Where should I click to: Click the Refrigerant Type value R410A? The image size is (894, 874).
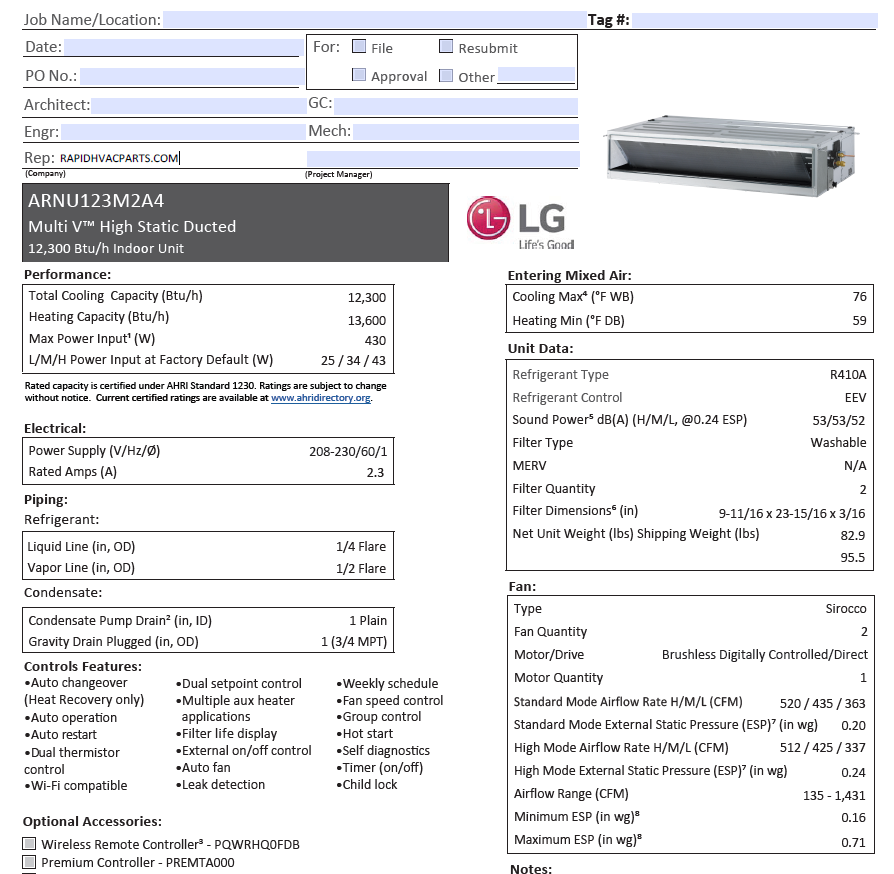click(x=848, y=375)
